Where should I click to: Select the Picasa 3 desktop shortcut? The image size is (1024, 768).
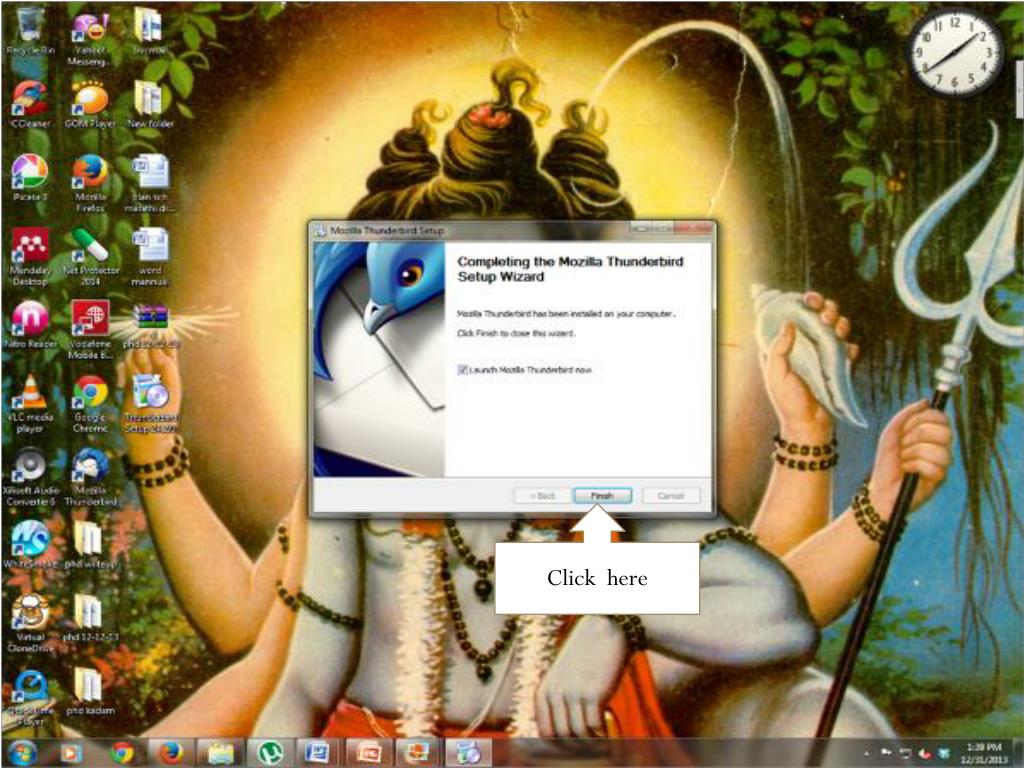tap(30, 178)
